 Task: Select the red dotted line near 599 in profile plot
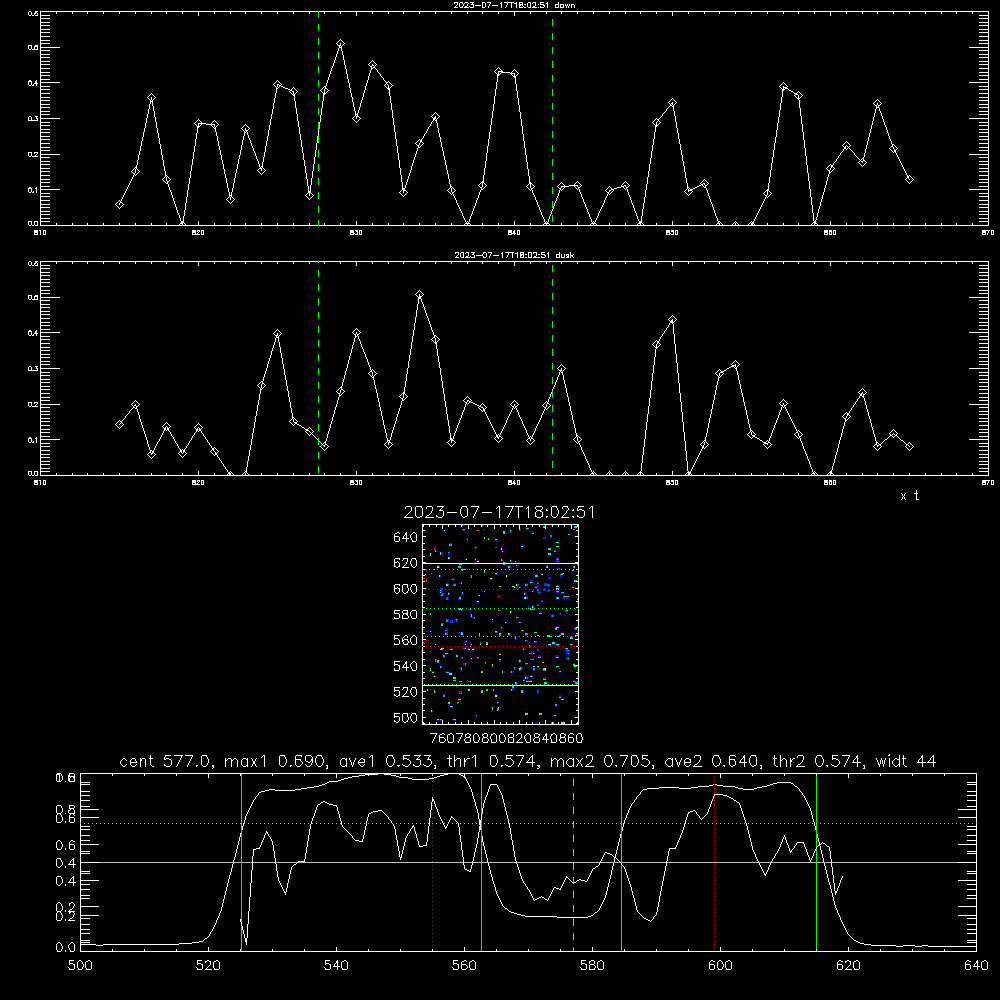point(715,861)
